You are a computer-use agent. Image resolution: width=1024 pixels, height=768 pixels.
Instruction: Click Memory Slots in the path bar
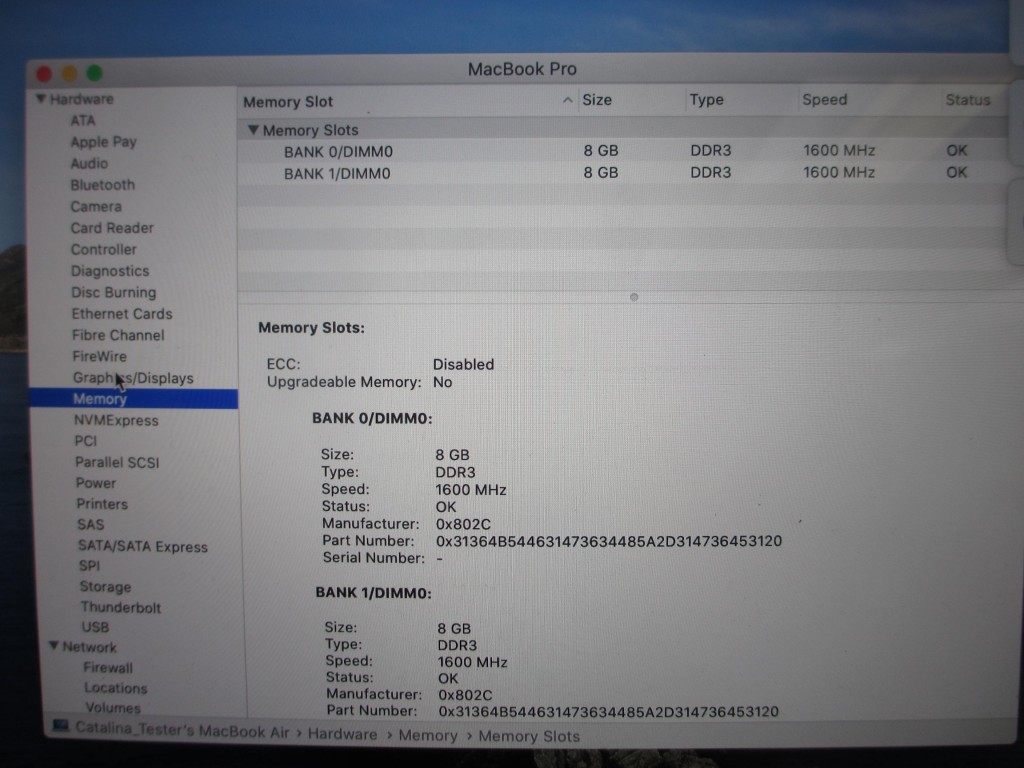(529, 736)
